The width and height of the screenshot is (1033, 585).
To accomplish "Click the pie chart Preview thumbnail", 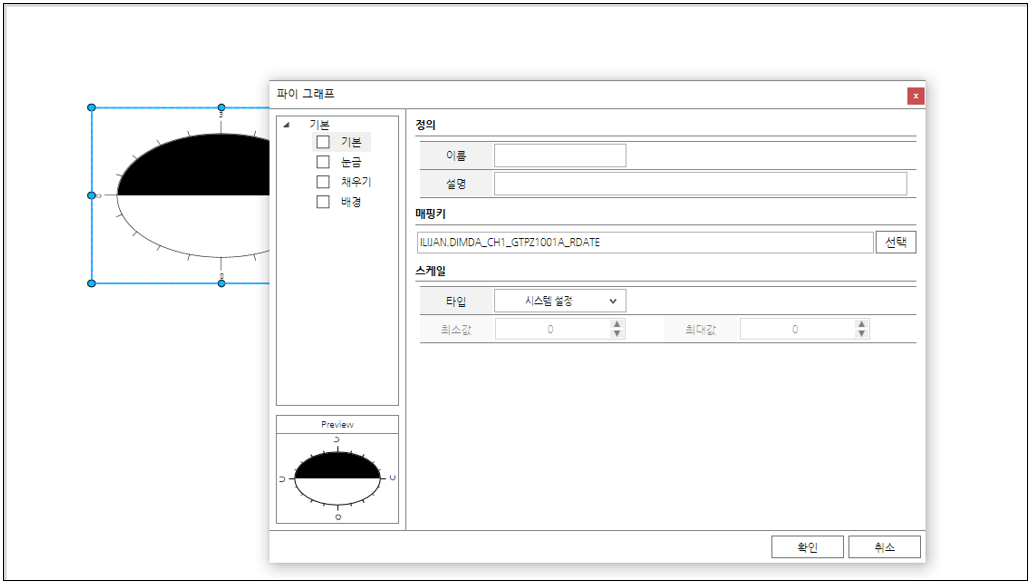I will point(337,478).
